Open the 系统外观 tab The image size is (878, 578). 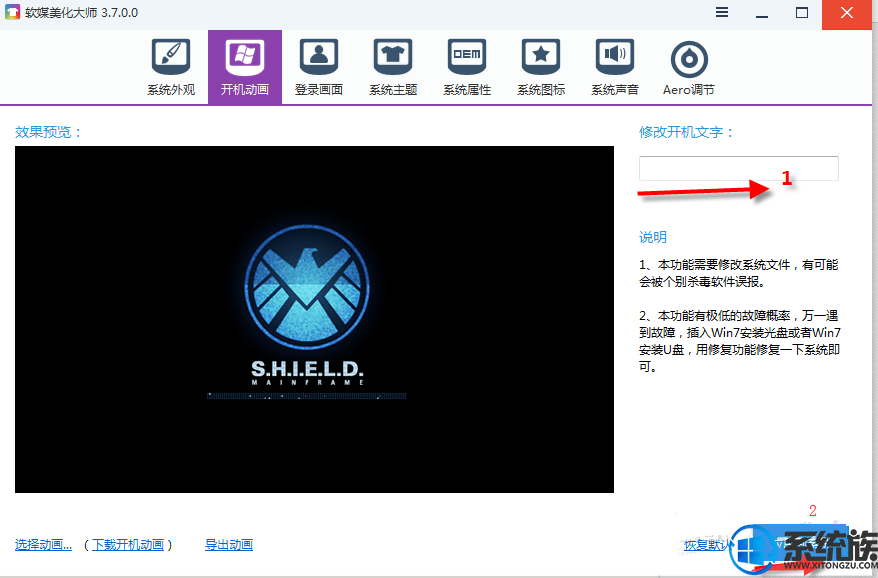pos(171,67)
